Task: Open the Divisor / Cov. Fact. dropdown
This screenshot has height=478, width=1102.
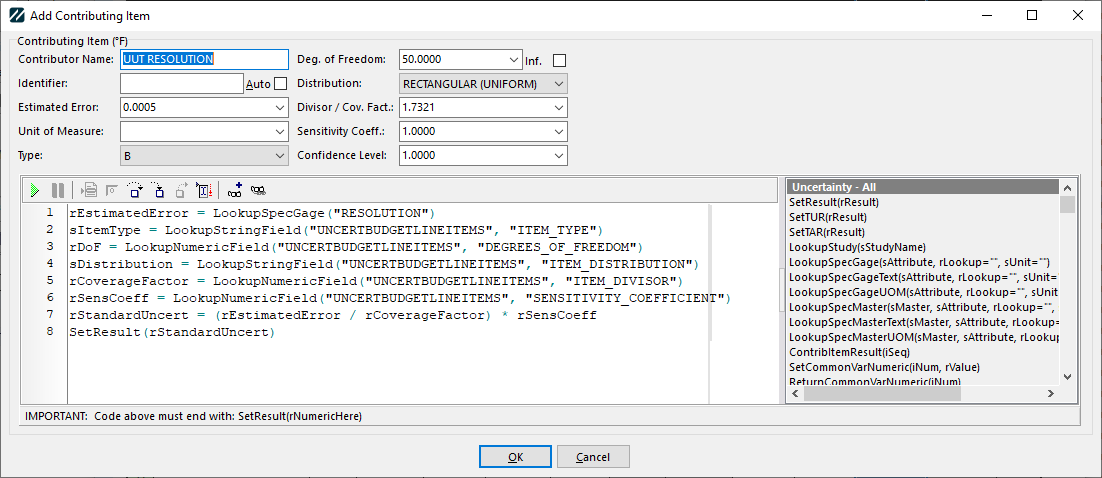Action: [558, 107]
